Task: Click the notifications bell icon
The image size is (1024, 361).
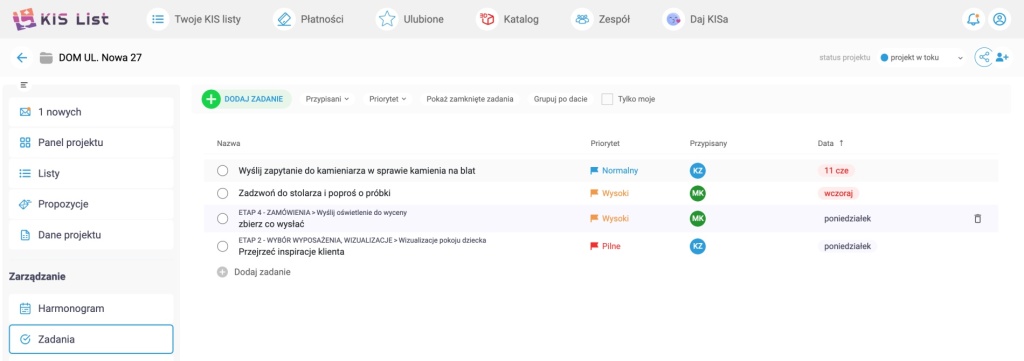Action: click(x=973, y=20)
